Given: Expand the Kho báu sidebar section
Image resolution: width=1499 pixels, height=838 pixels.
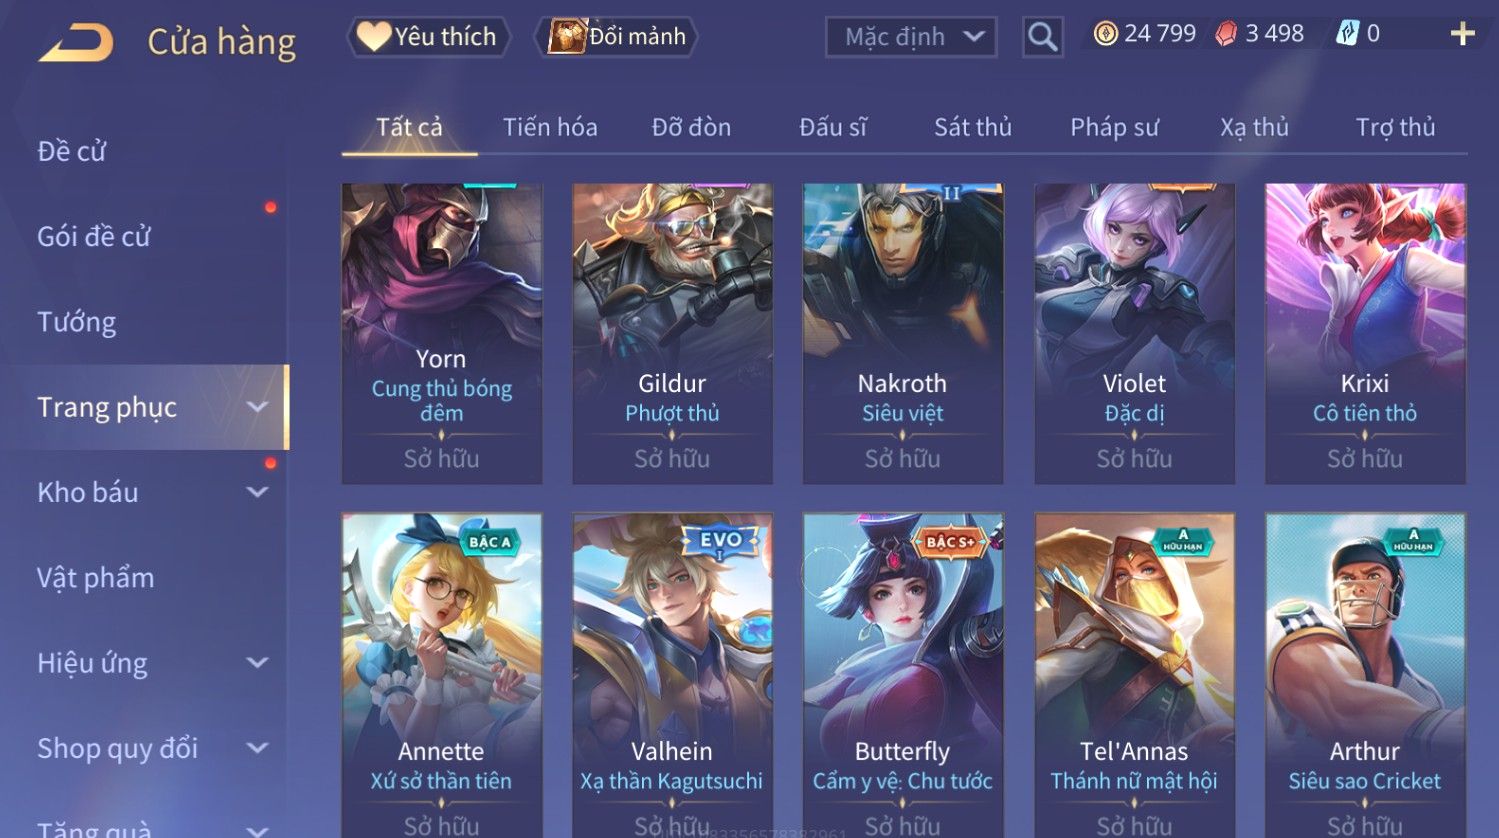Looking at the screenshot, I should coord(257,492).
